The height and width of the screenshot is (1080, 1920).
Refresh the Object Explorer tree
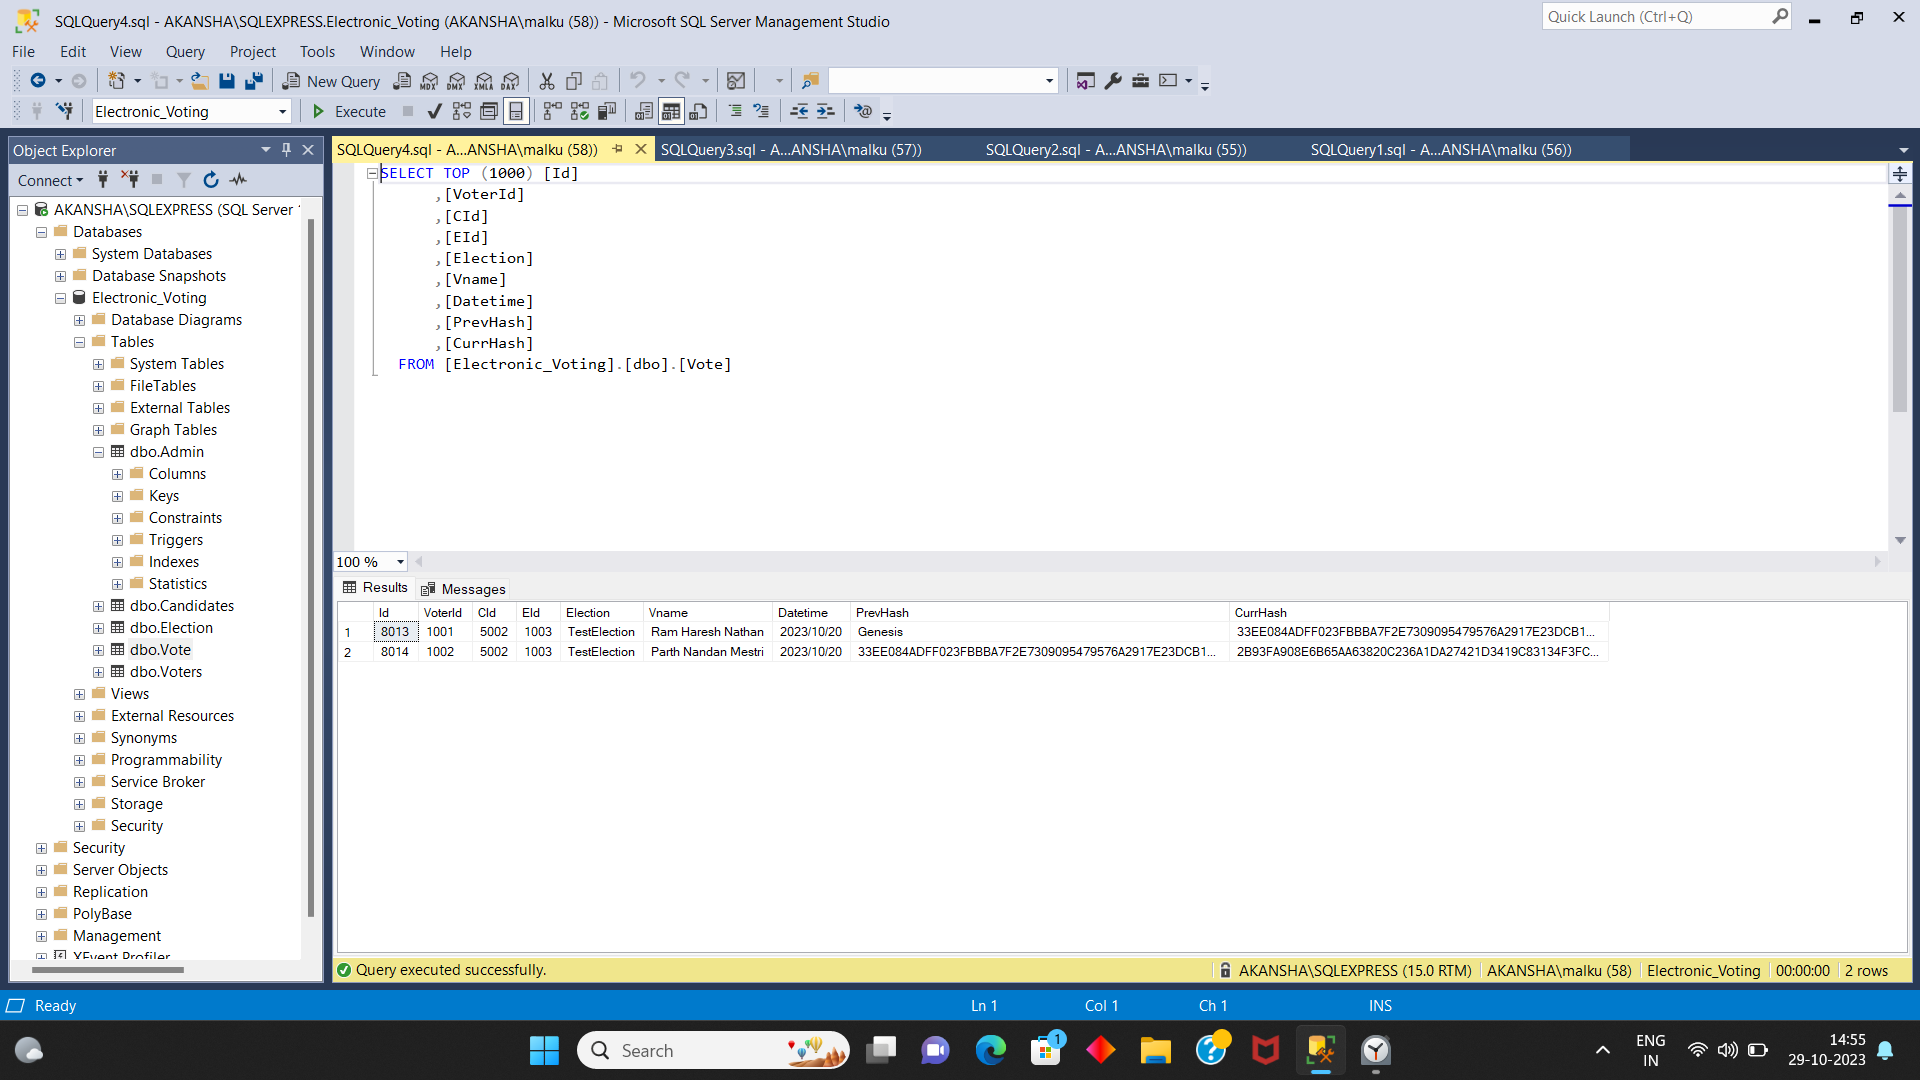click(211, 180)
